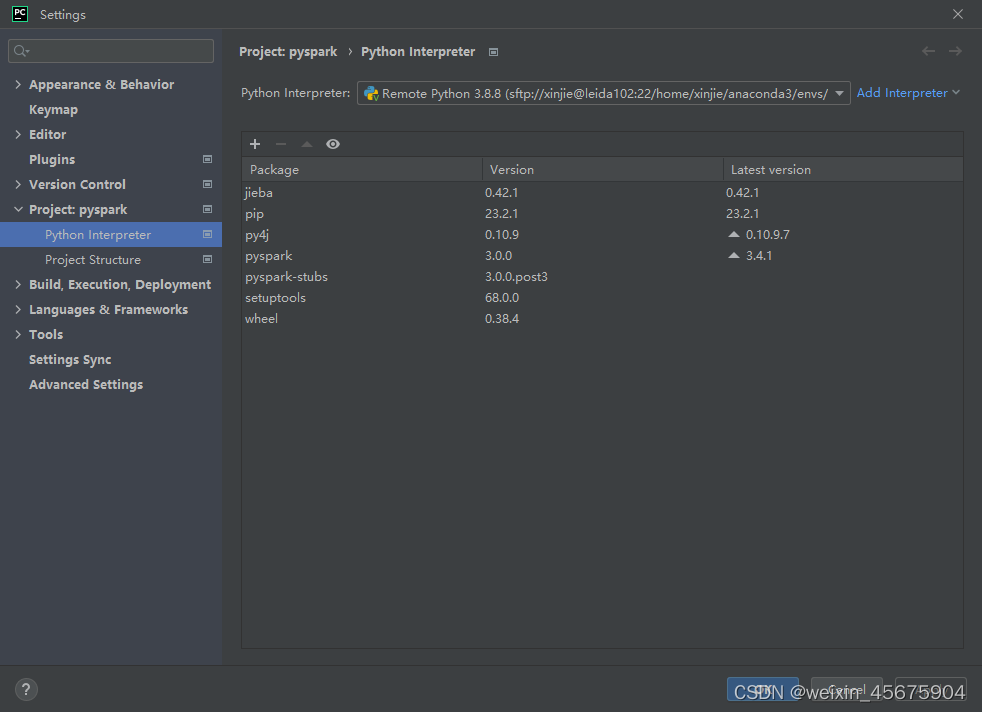The image size is (982, 712).
Task: Upgrade a package via the up-arrow icon
Action: point(306,144)
